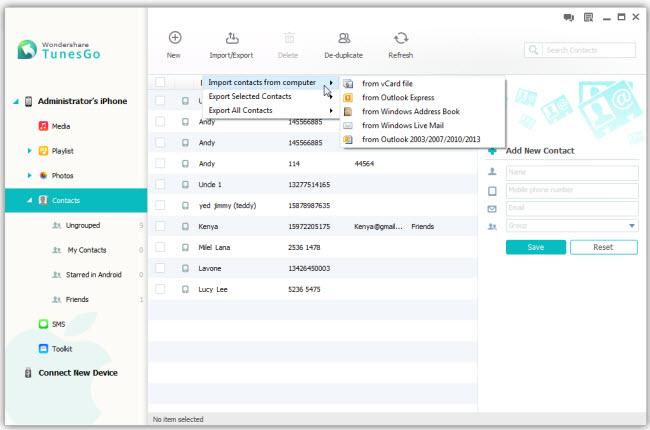Click the Windows Live Mail icon
650x430 pixels.
click(x=348, y=126)
